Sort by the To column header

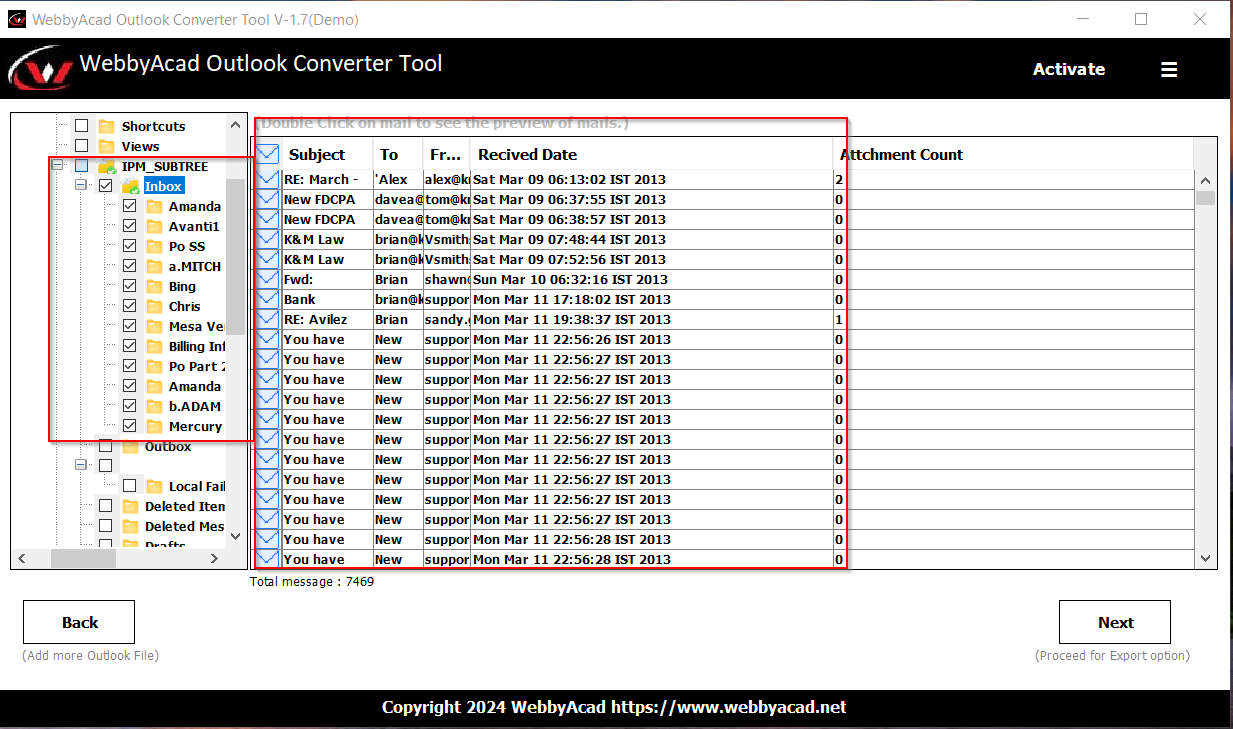pyautogui.click(x=397, y=155)
